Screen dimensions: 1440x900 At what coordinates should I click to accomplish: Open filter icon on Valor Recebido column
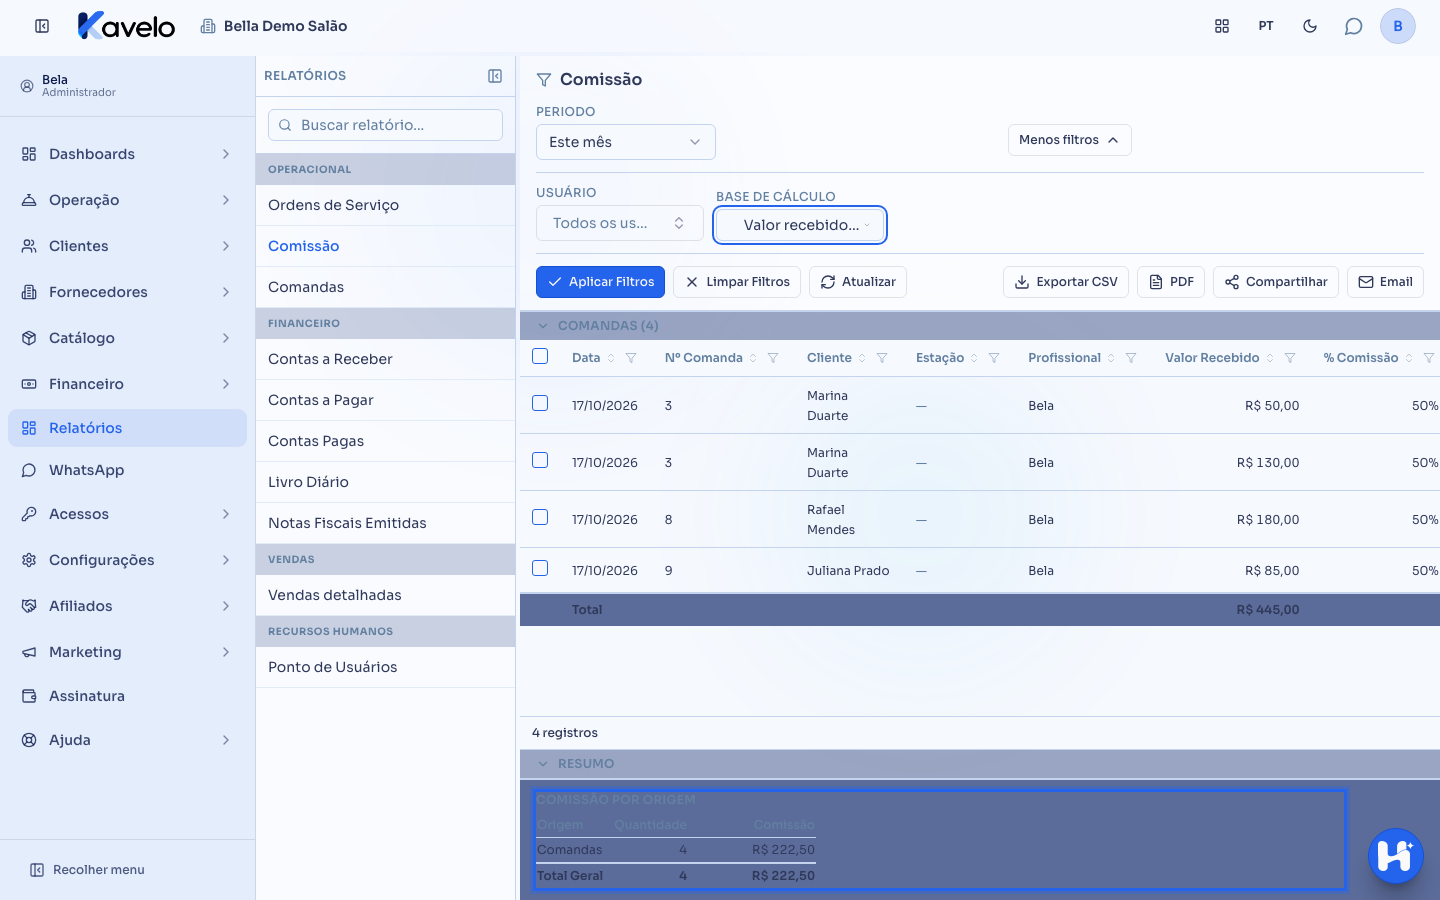pos(1290,358)
